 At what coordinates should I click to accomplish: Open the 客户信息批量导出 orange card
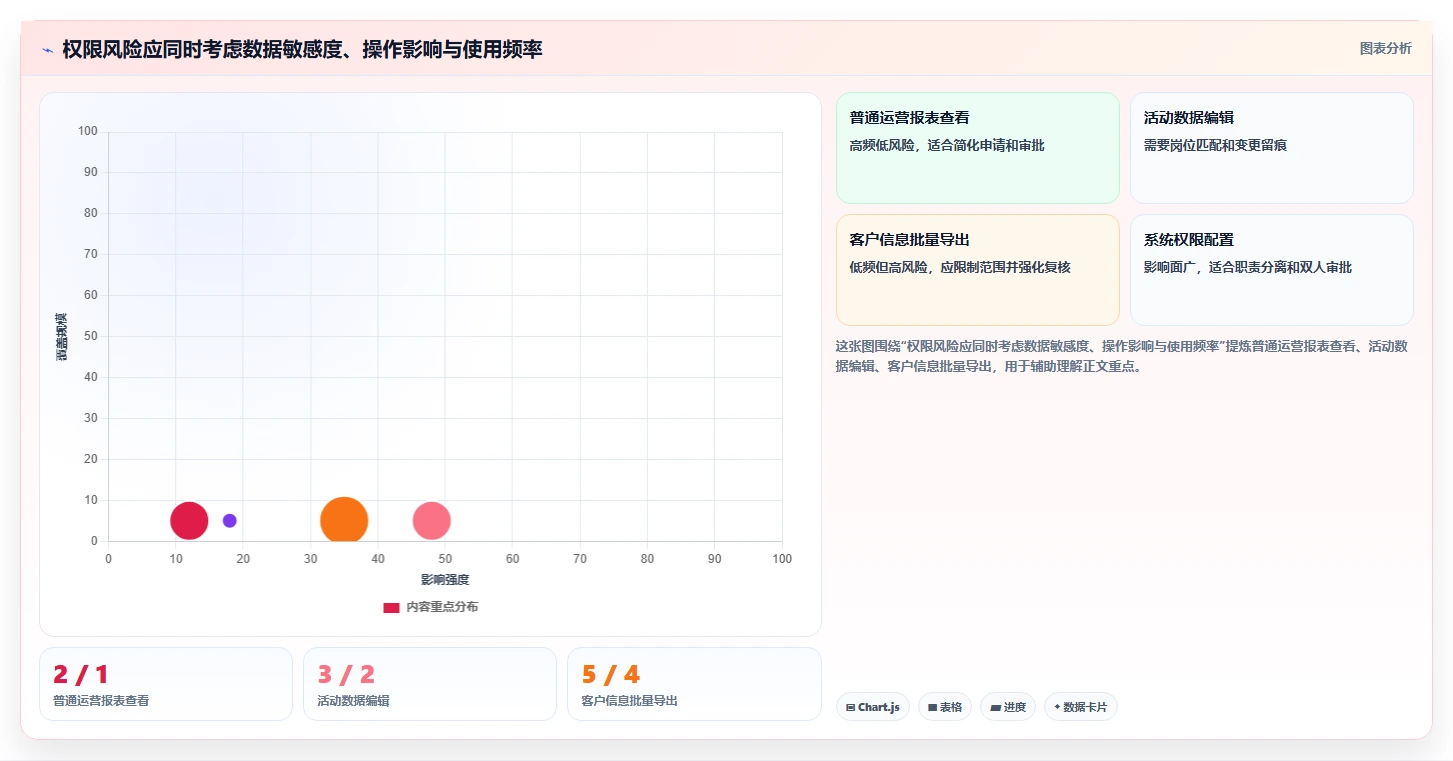click(978, 270)
